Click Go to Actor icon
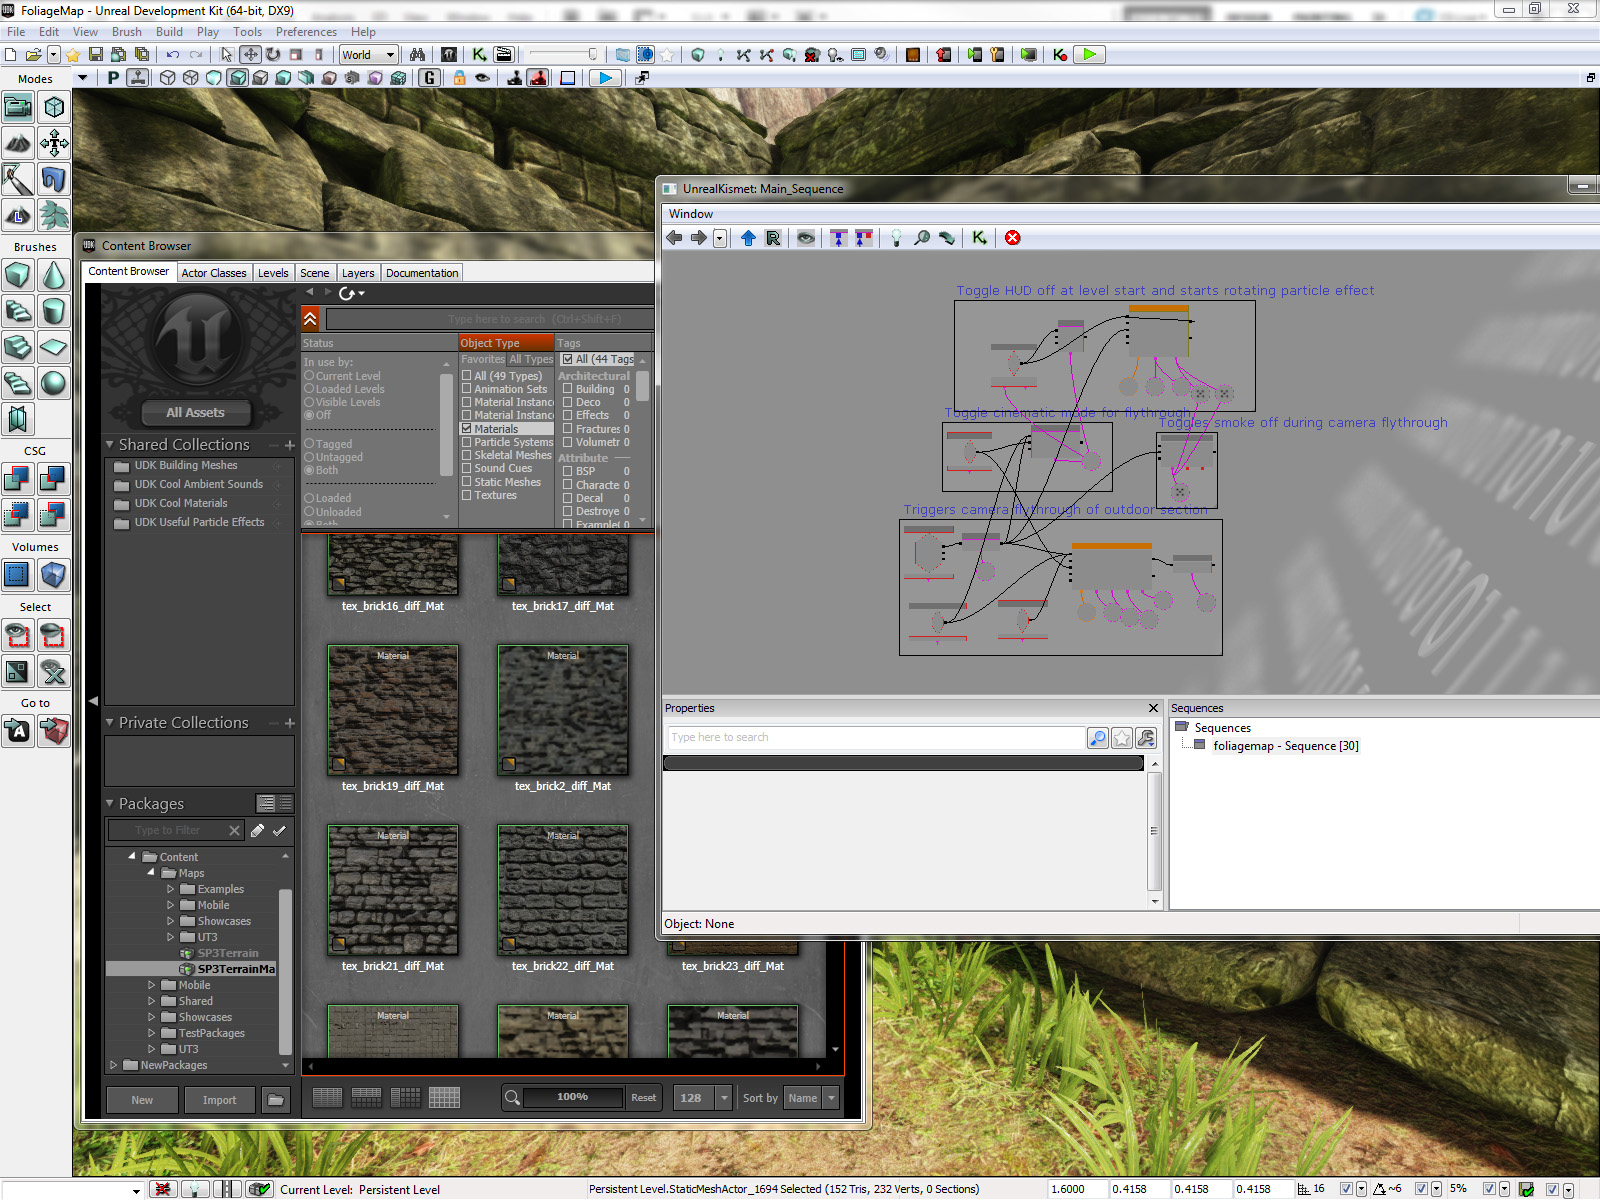 pyautogui.click(x=18, y=731)
